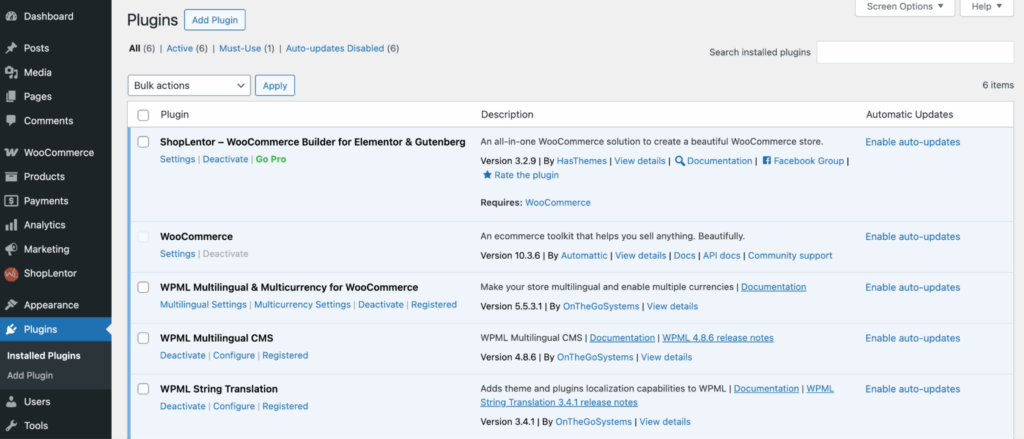Configure the WPML Multilingual CMS plugin

[234, 355]
